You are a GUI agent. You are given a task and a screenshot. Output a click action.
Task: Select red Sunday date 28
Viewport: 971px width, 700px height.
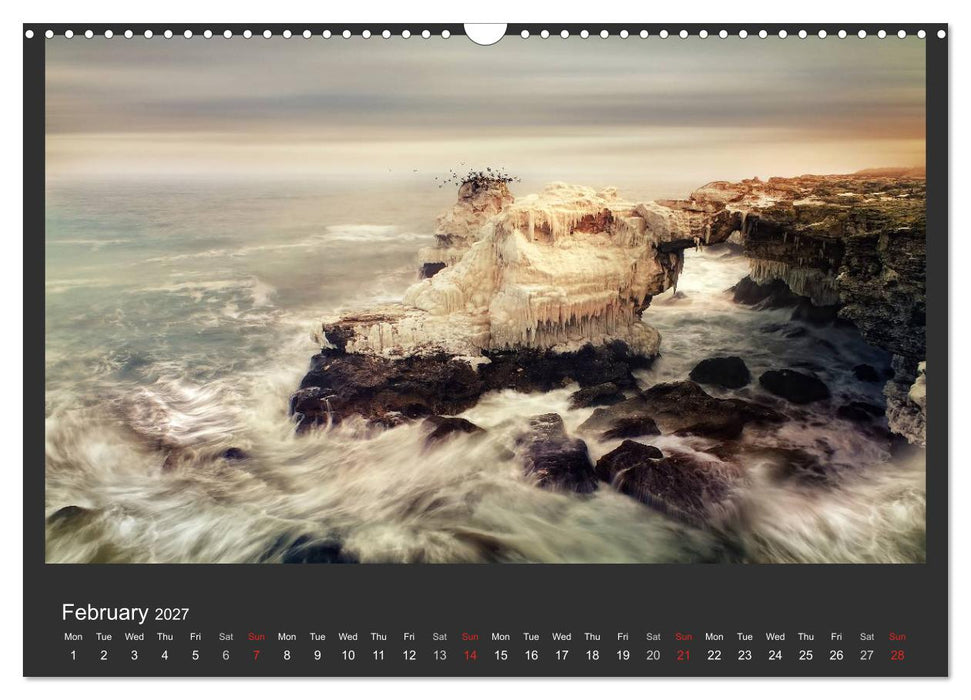897,655
